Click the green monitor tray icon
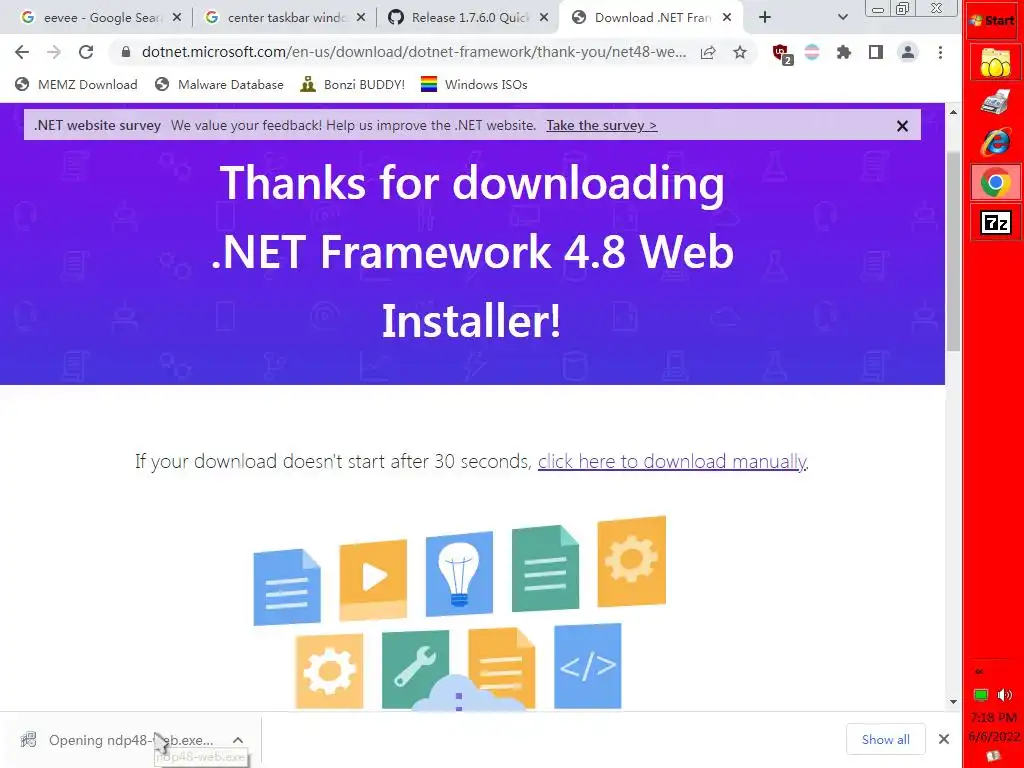The height and width of the screenshot is (768, 1024). [x=981, y=694]
